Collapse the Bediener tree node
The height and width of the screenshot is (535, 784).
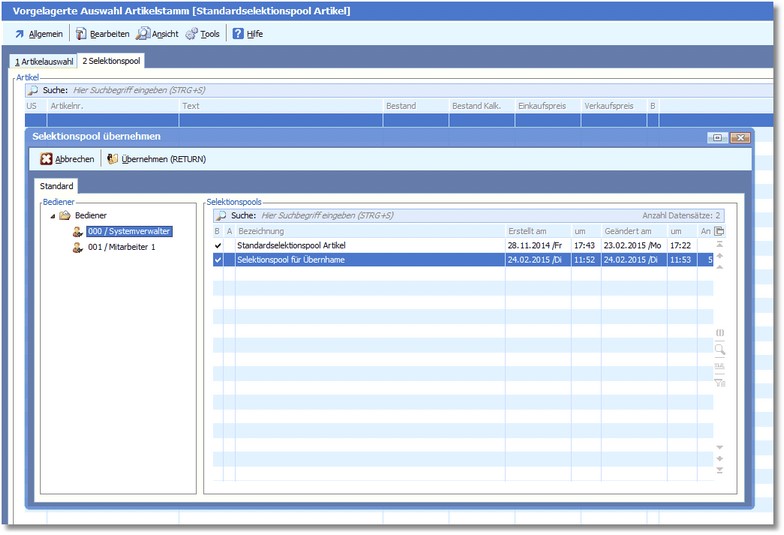[51, 216]
